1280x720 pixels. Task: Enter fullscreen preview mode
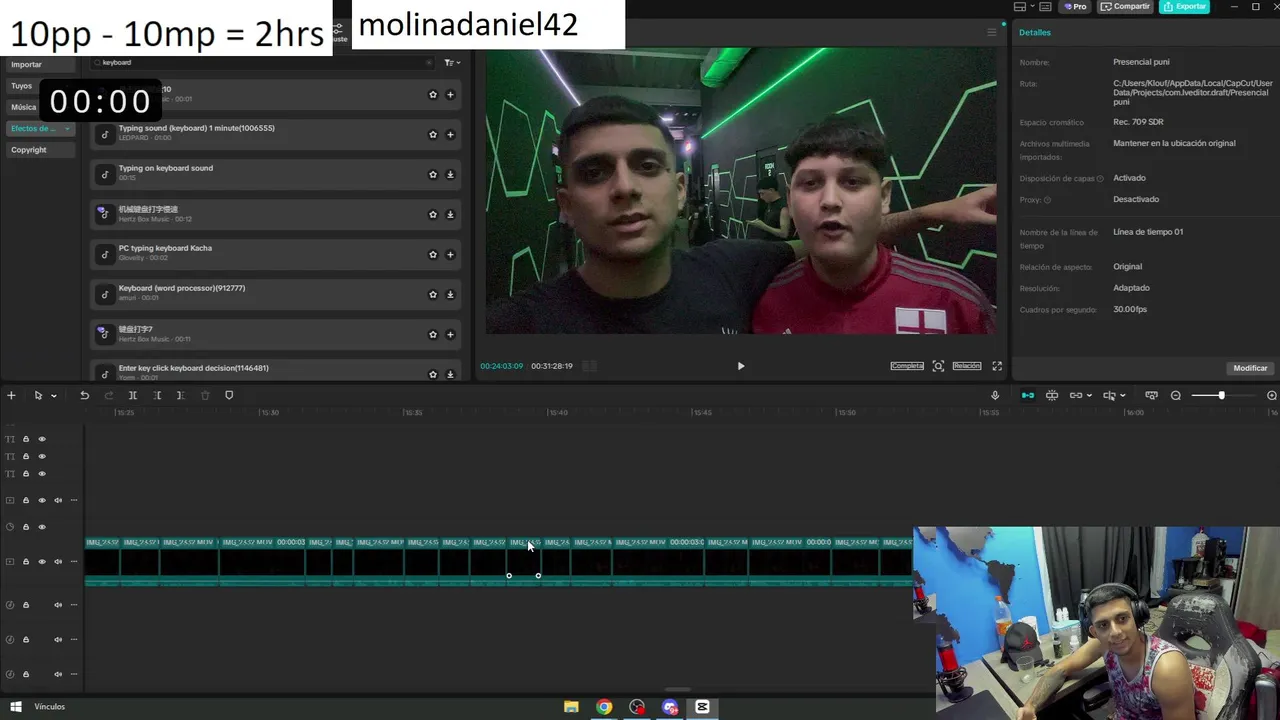[x=997, y=366]
